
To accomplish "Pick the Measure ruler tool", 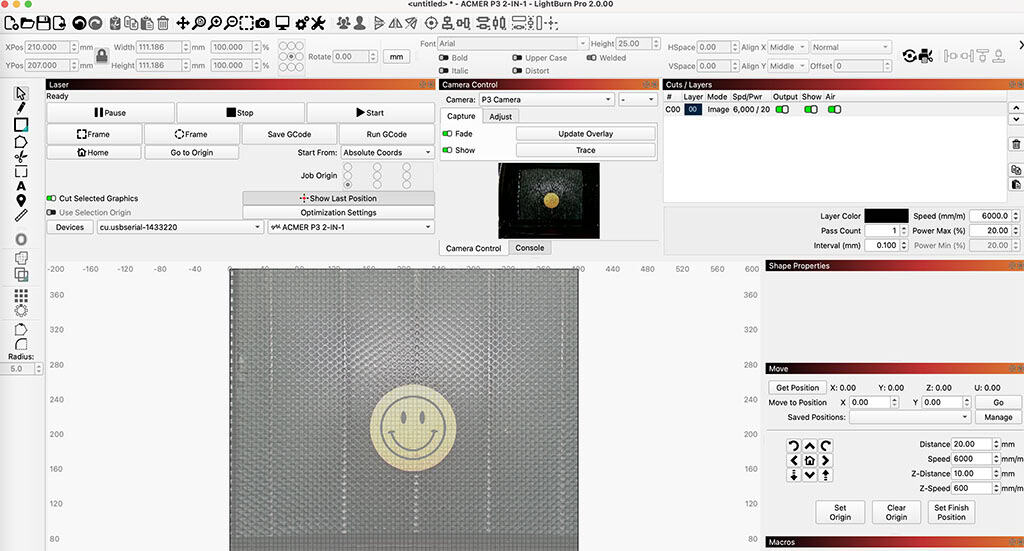I will [x=21, y=215].
